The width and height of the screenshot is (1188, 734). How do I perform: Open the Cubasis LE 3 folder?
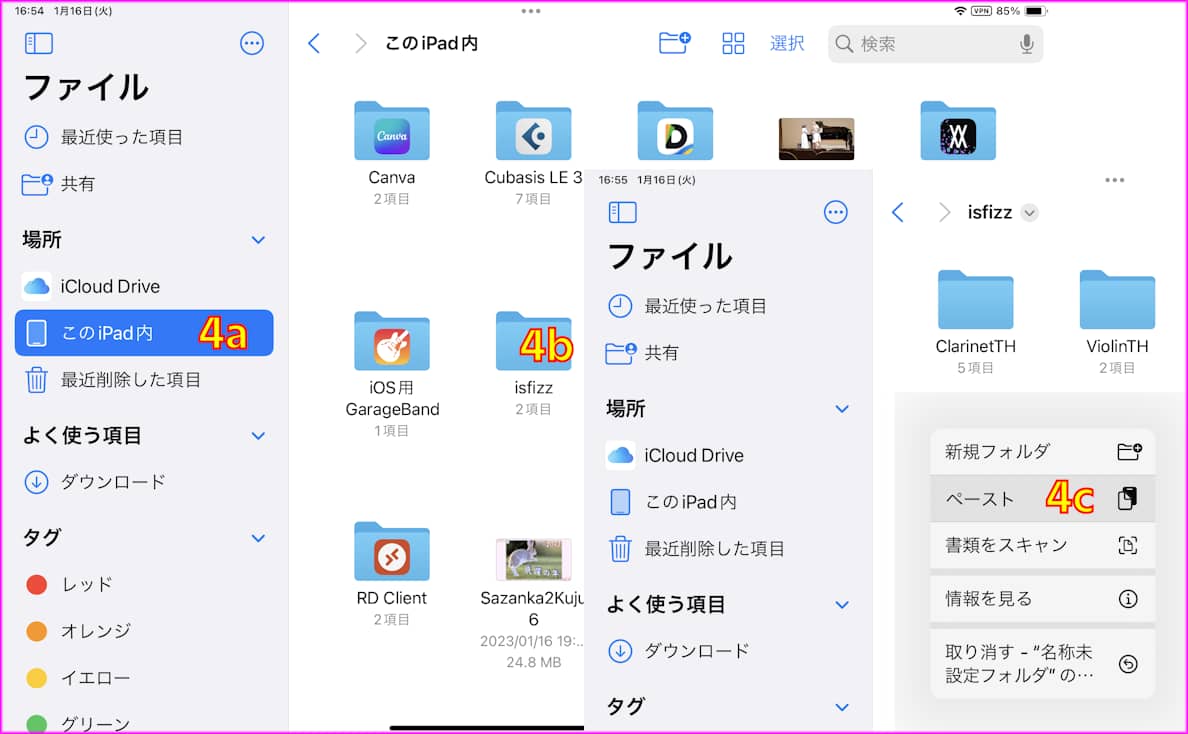[533, 131]
